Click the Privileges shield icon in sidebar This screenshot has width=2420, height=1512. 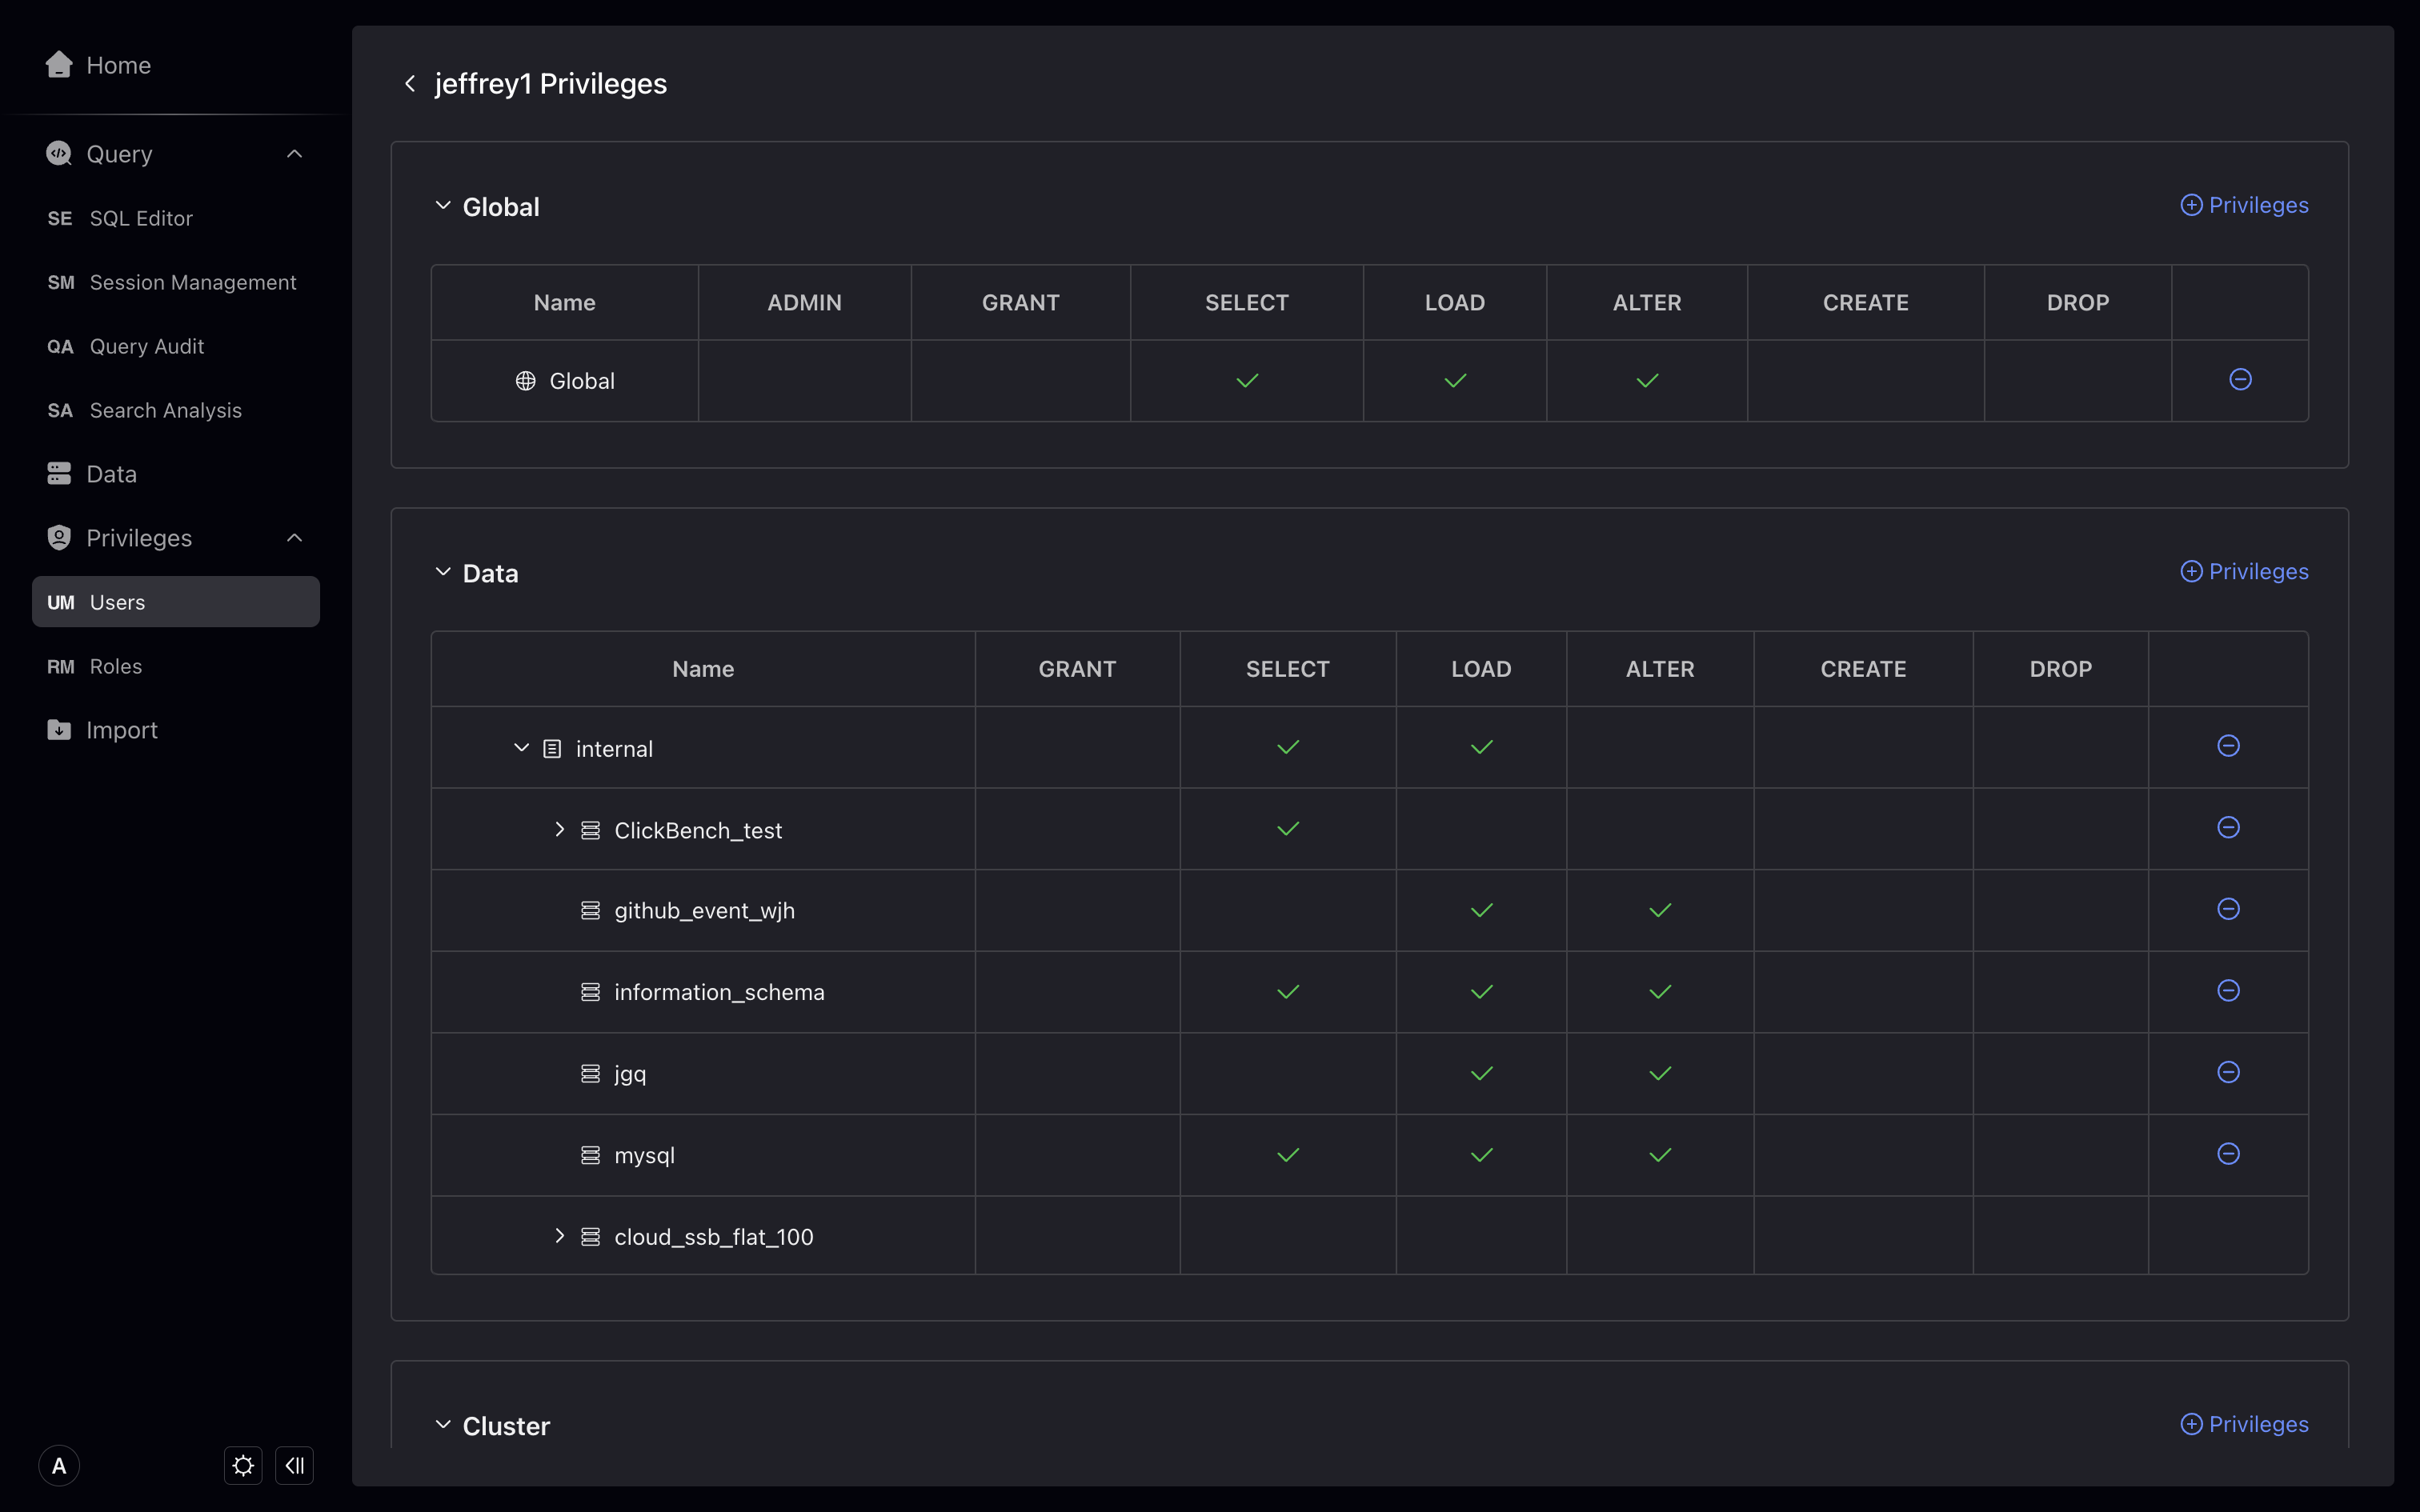(x=59, y=537)
